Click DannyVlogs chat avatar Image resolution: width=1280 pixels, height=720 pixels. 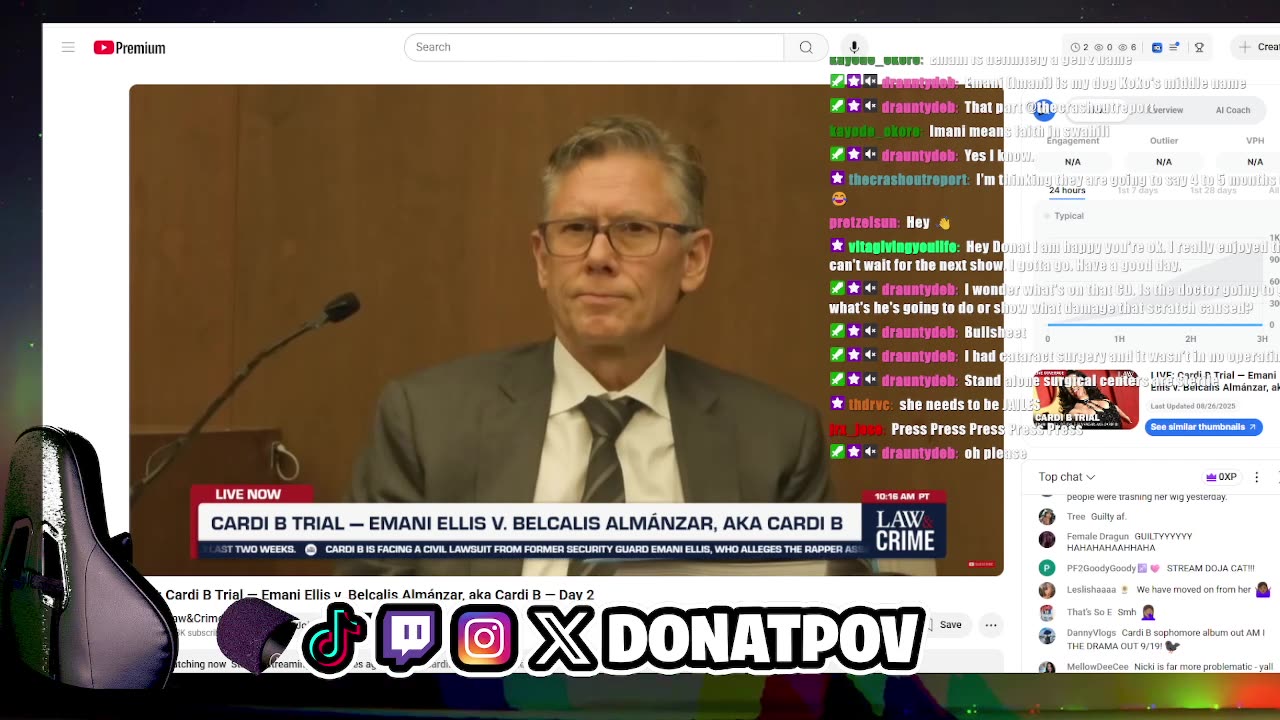(x=1047, y=635)
